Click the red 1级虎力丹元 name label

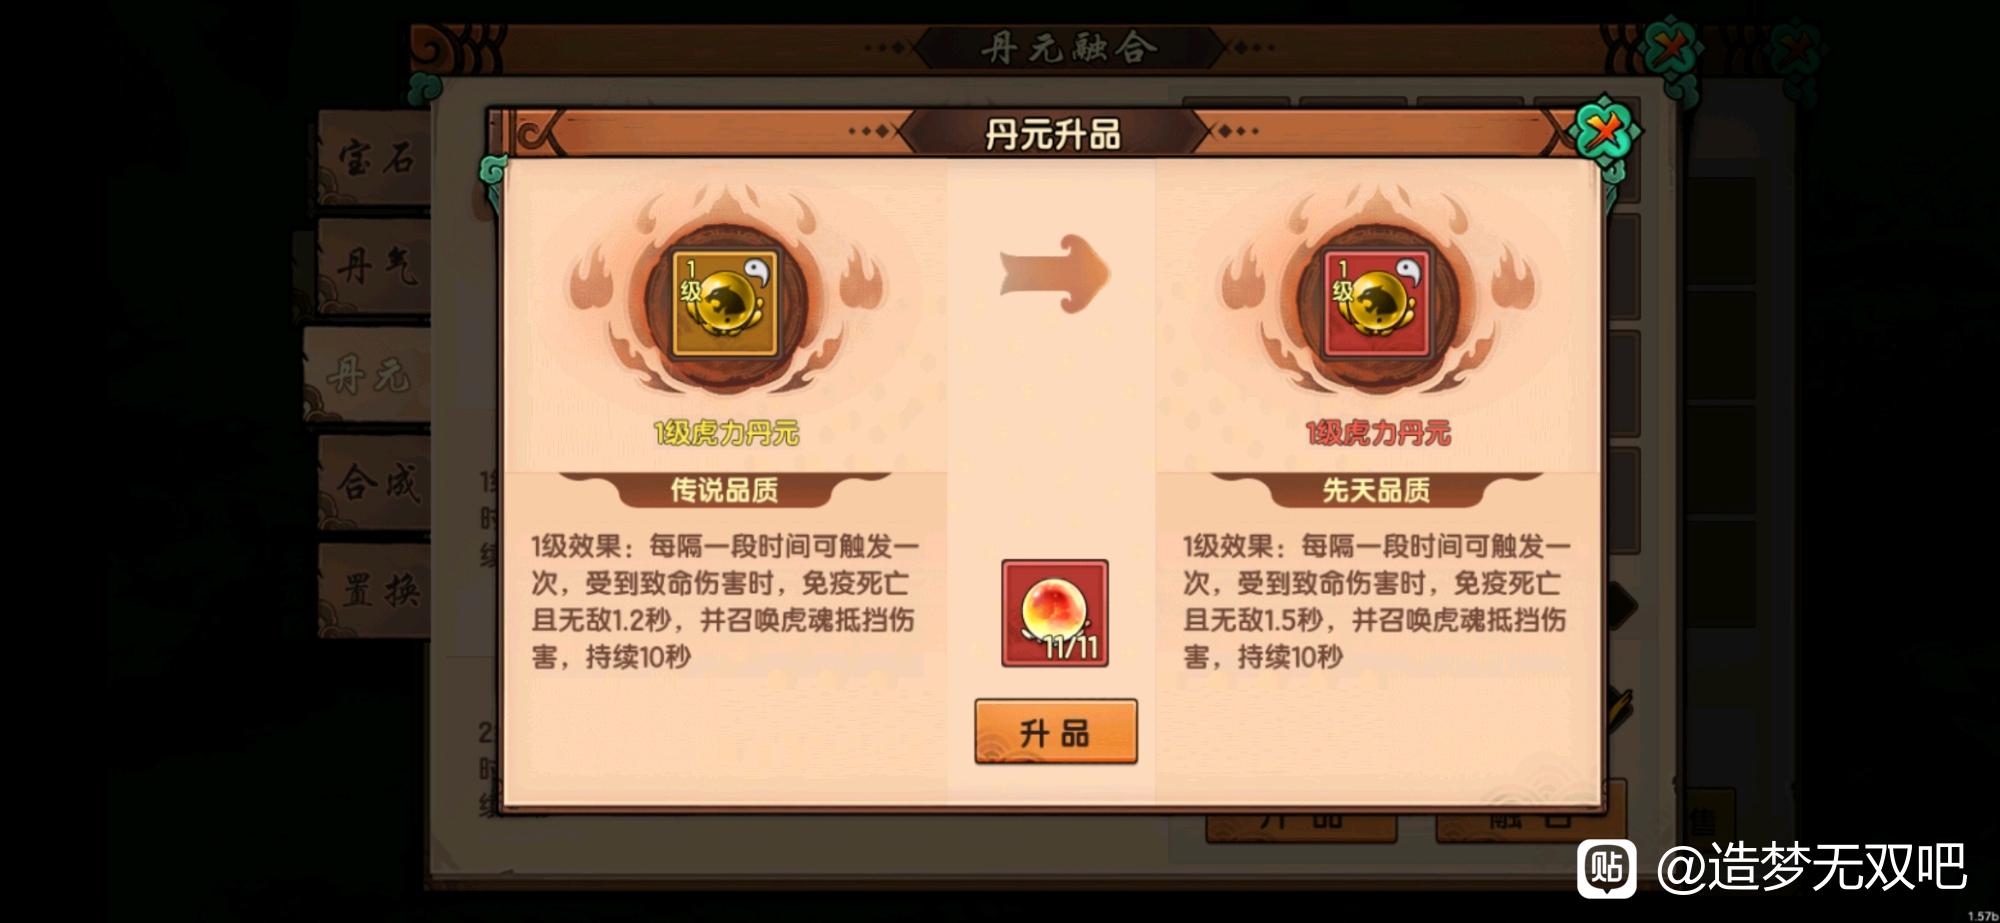(1378, 433)
